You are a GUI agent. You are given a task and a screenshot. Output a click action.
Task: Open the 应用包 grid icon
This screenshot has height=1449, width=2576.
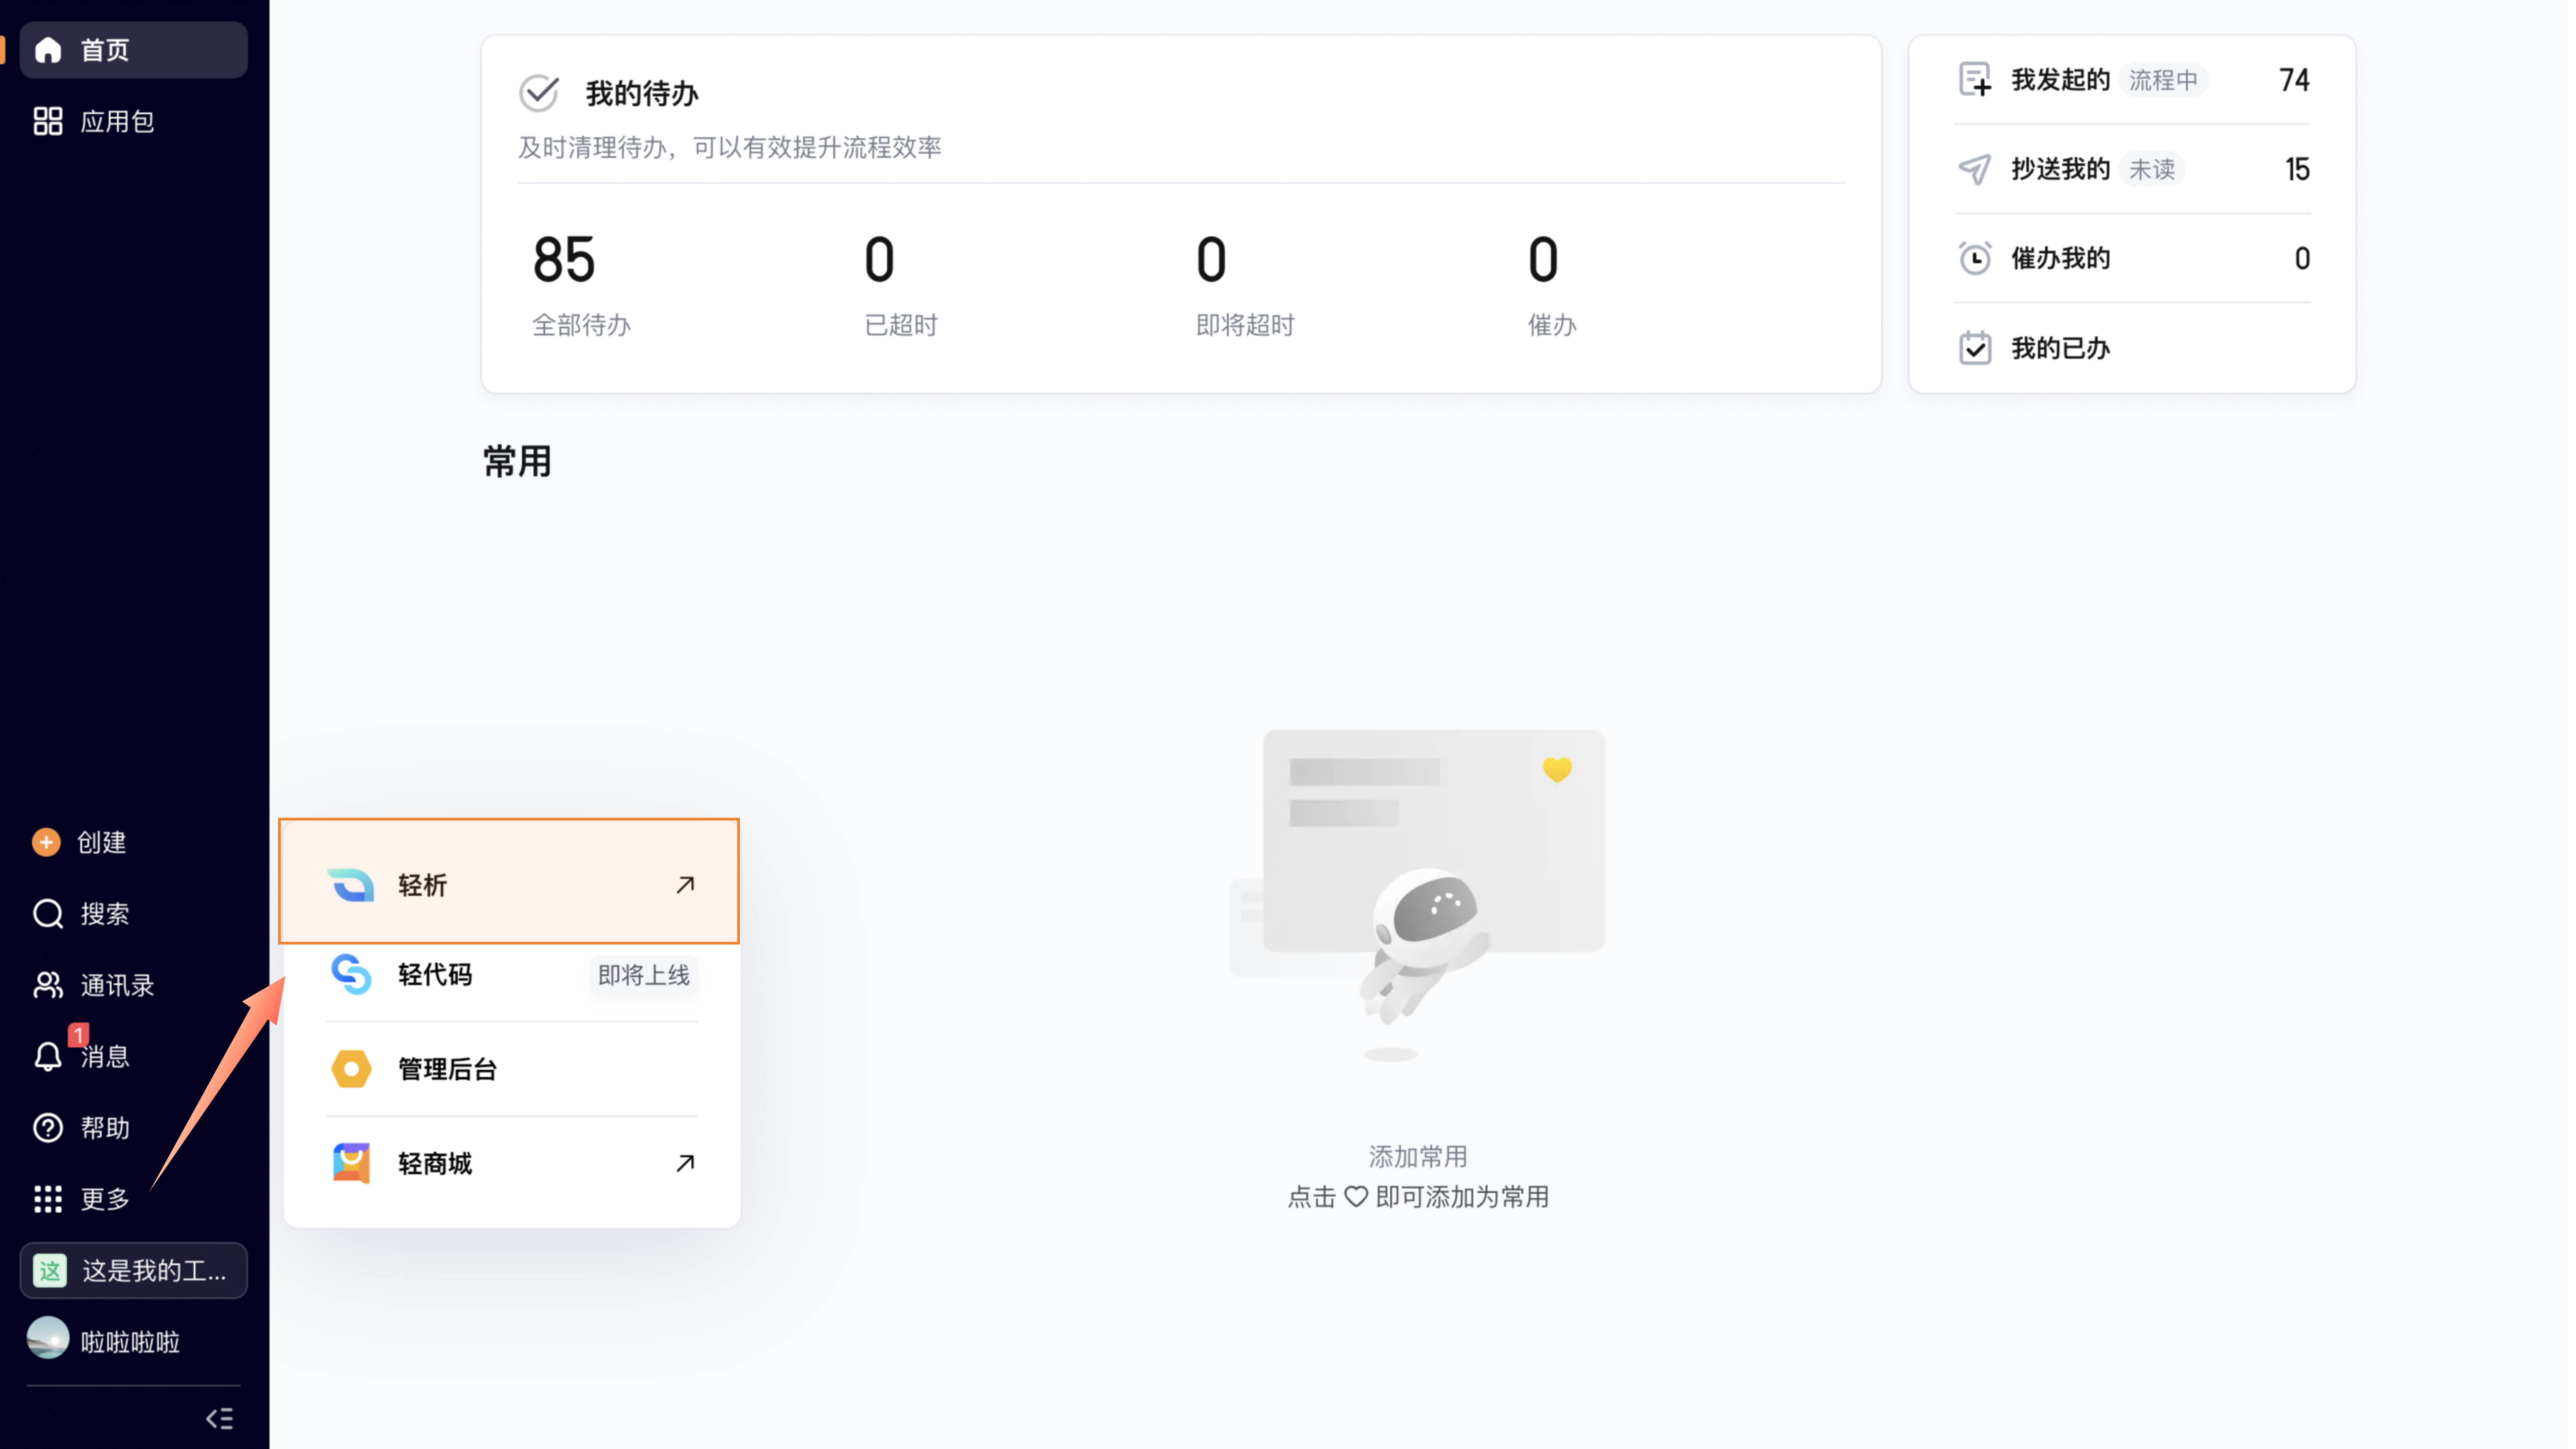(48, 121)
